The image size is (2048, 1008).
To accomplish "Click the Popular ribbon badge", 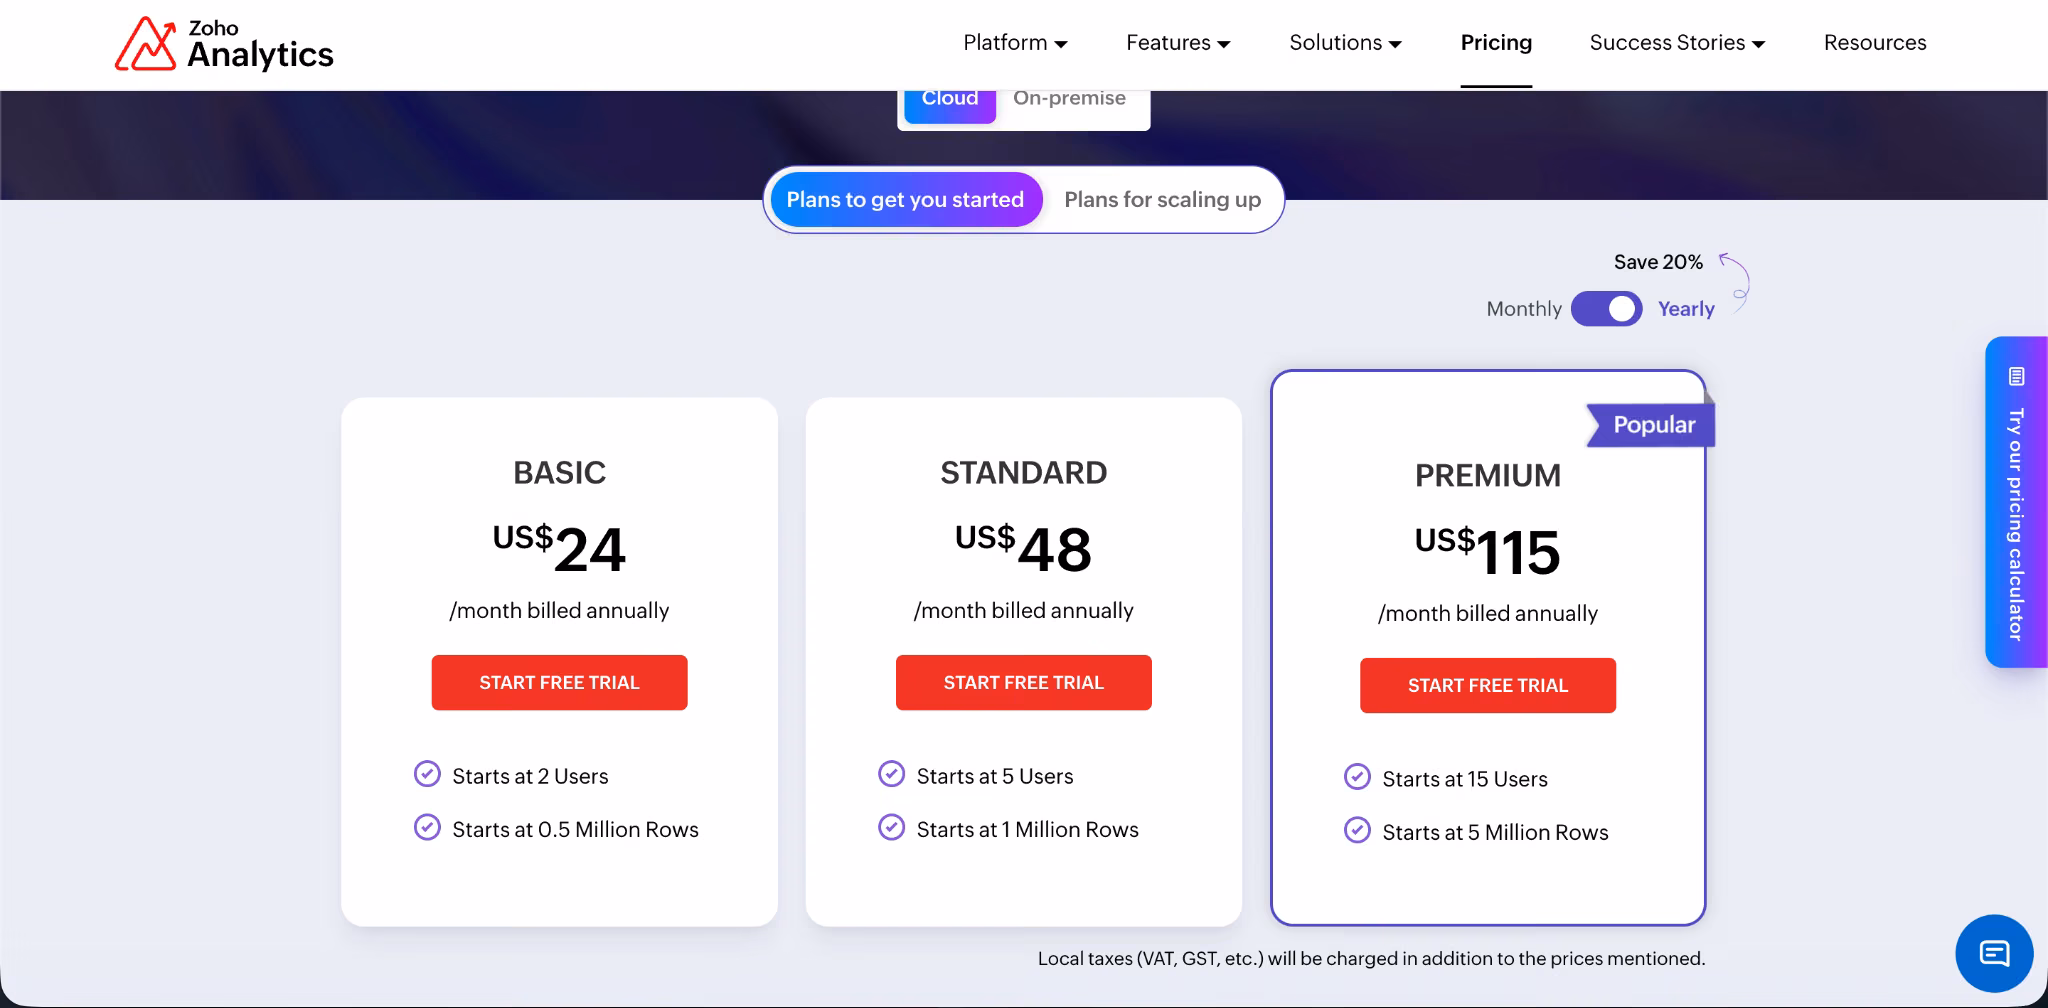I will [x=1651, y=425].
